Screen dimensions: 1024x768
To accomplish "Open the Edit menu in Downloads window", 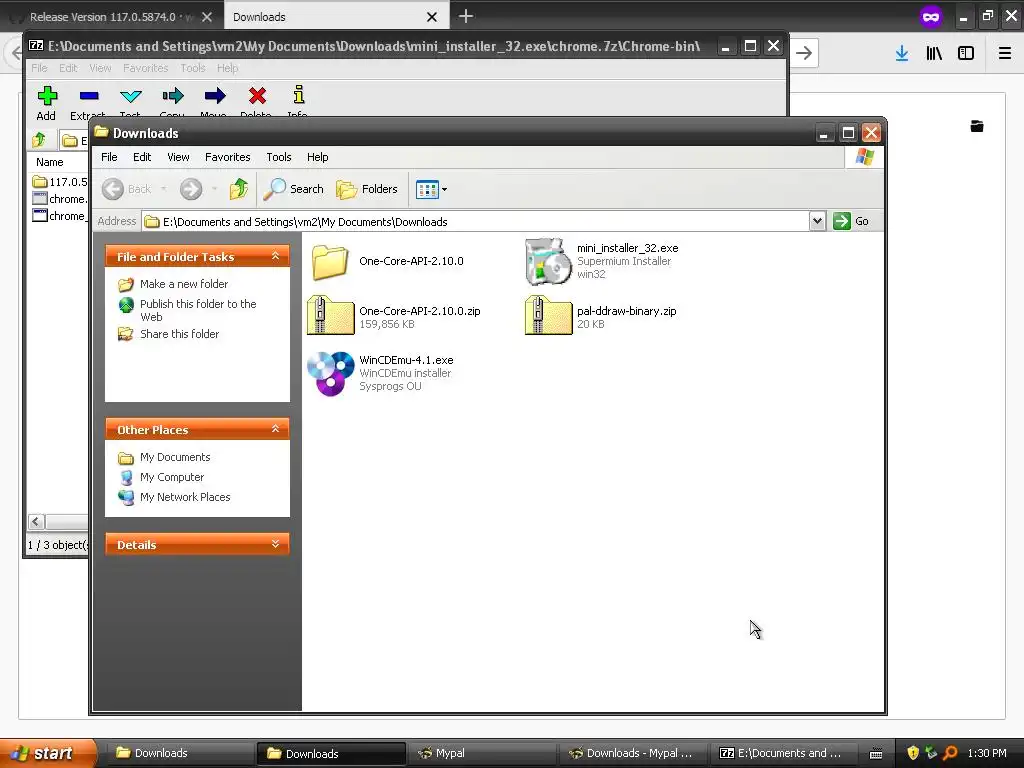I will [x=142, y=157].
